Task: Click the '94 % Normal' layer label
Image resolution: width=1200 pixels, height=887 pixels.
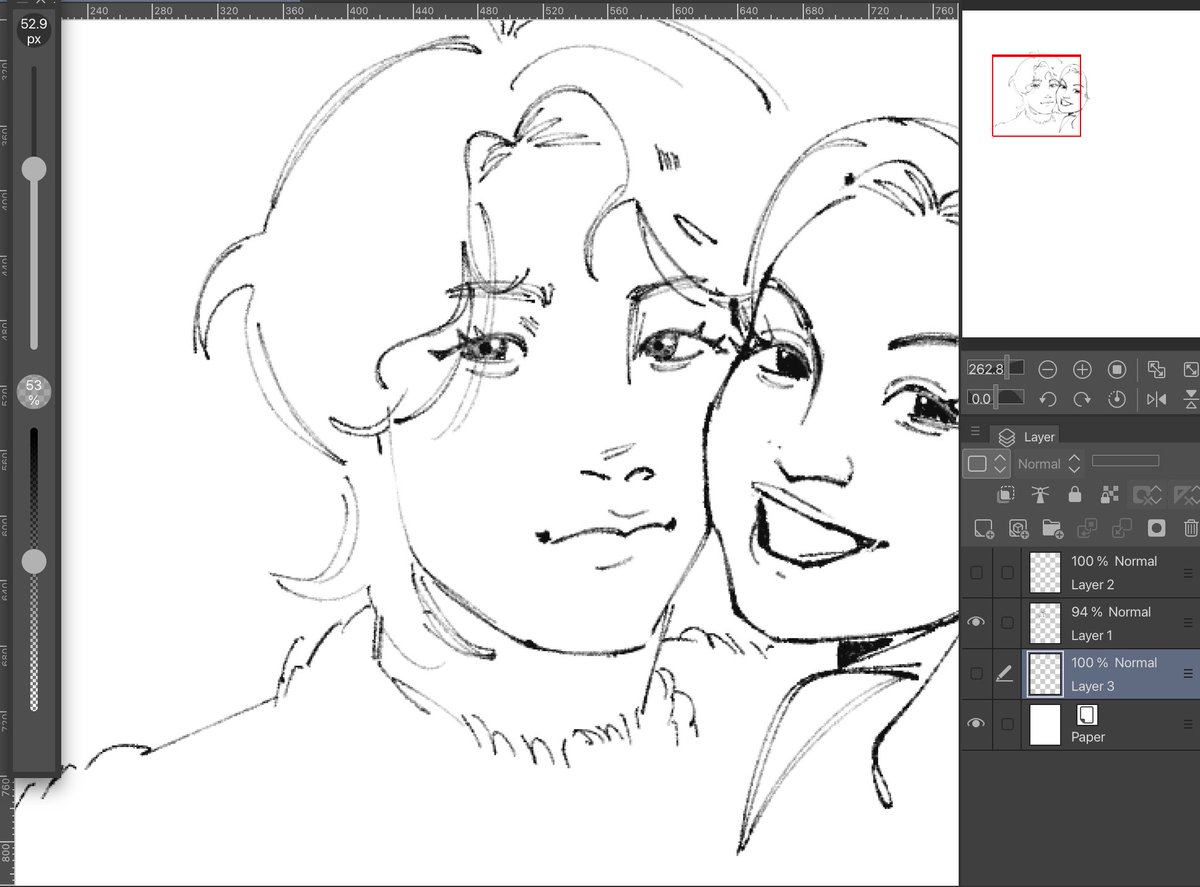Action: (1111, 612)
